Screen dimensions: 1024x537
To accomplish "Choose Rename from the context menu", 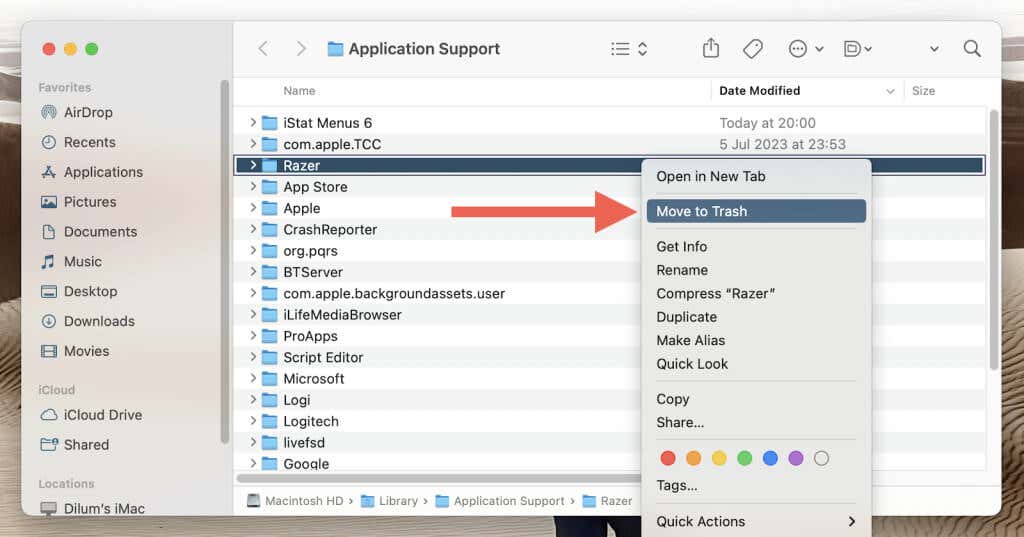I will 756,270.
